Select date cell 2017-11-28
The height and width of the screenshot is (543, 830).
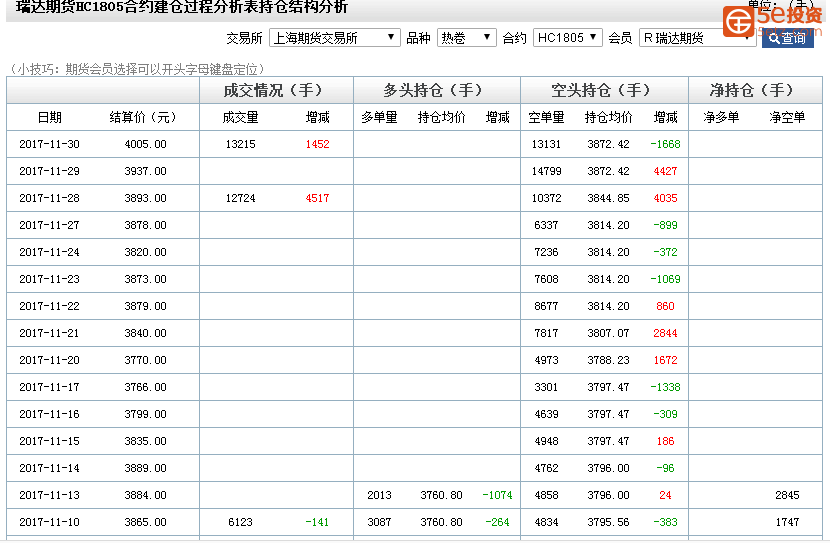pos(49,198)
